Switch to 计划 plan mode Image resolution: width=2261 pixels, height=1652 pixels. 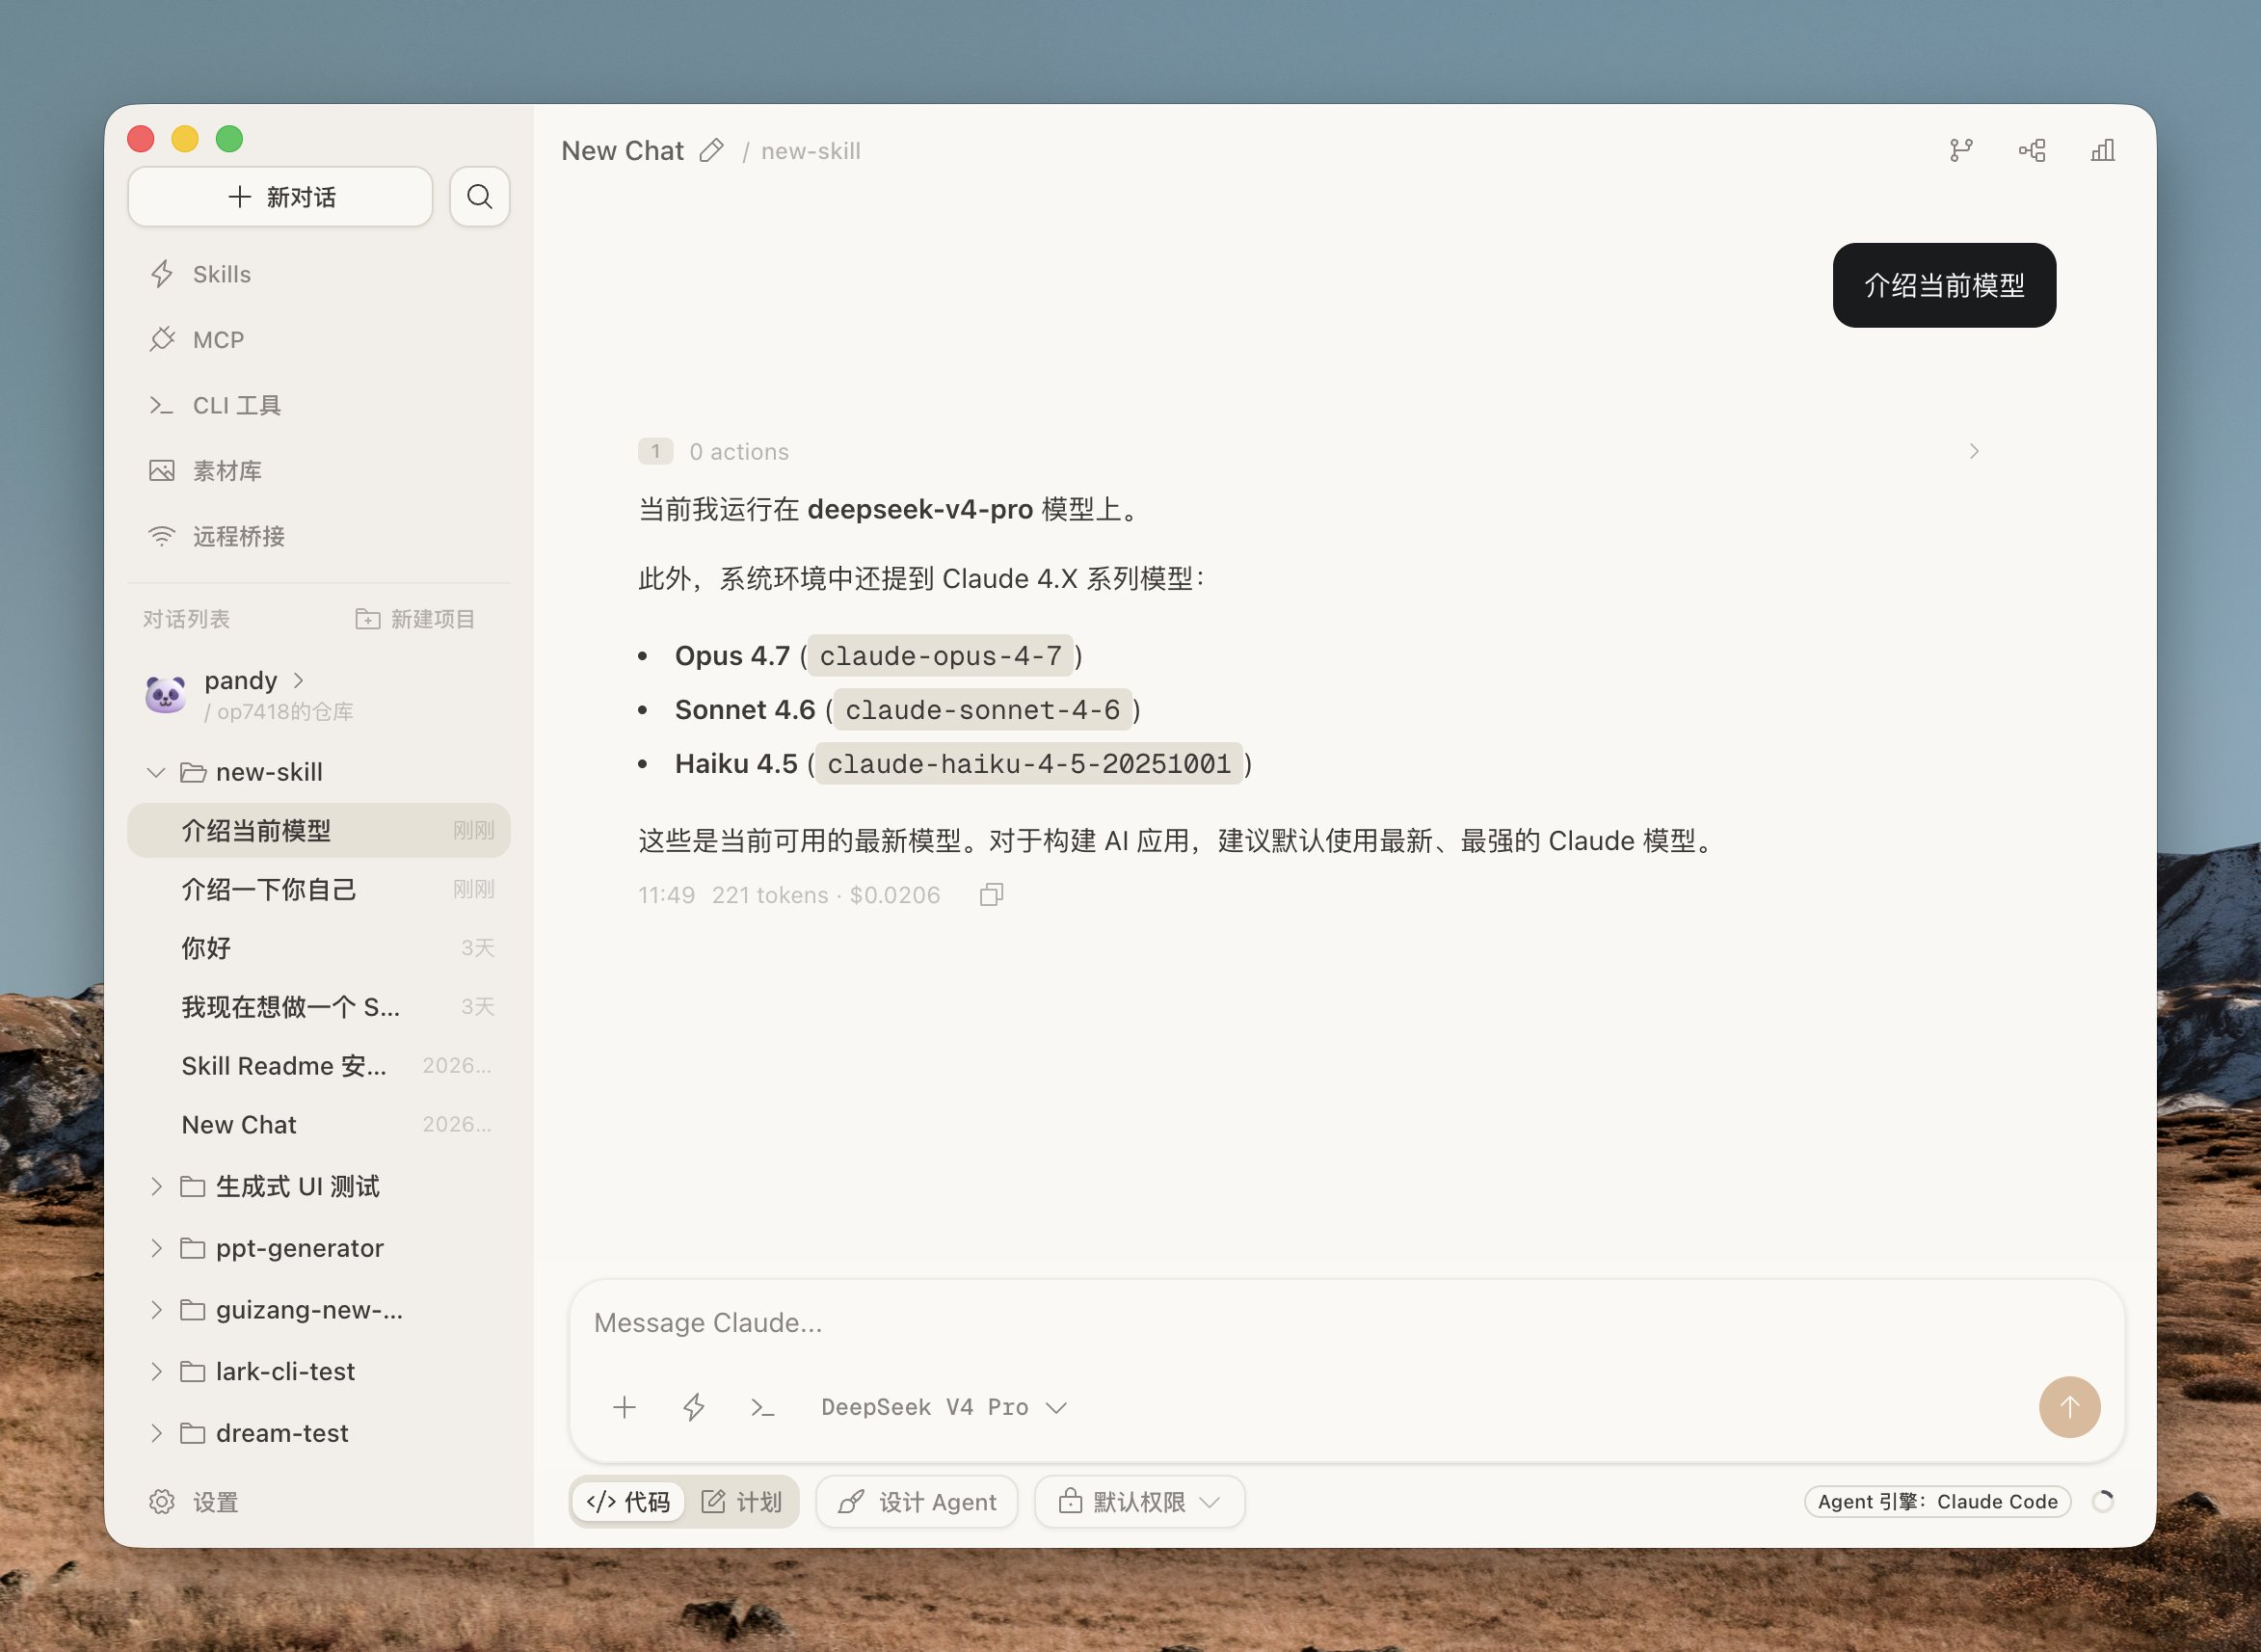click(742, 1501)
